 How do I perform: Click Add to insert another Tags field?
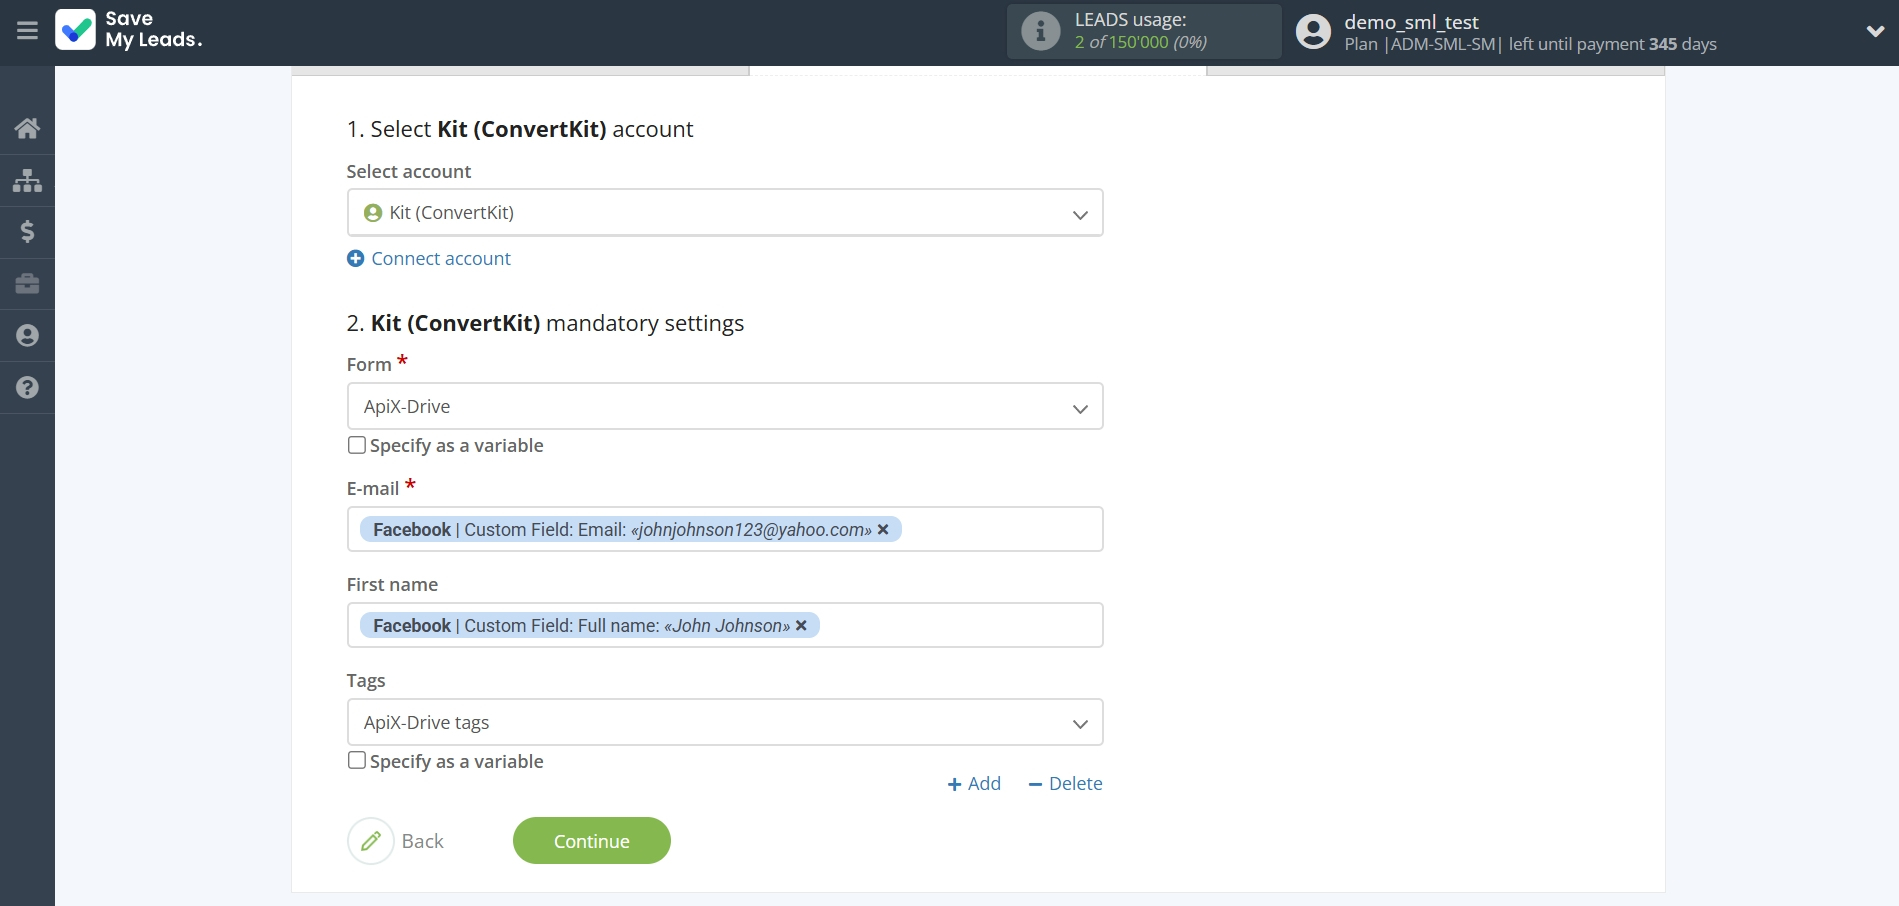tap(973, 783)
